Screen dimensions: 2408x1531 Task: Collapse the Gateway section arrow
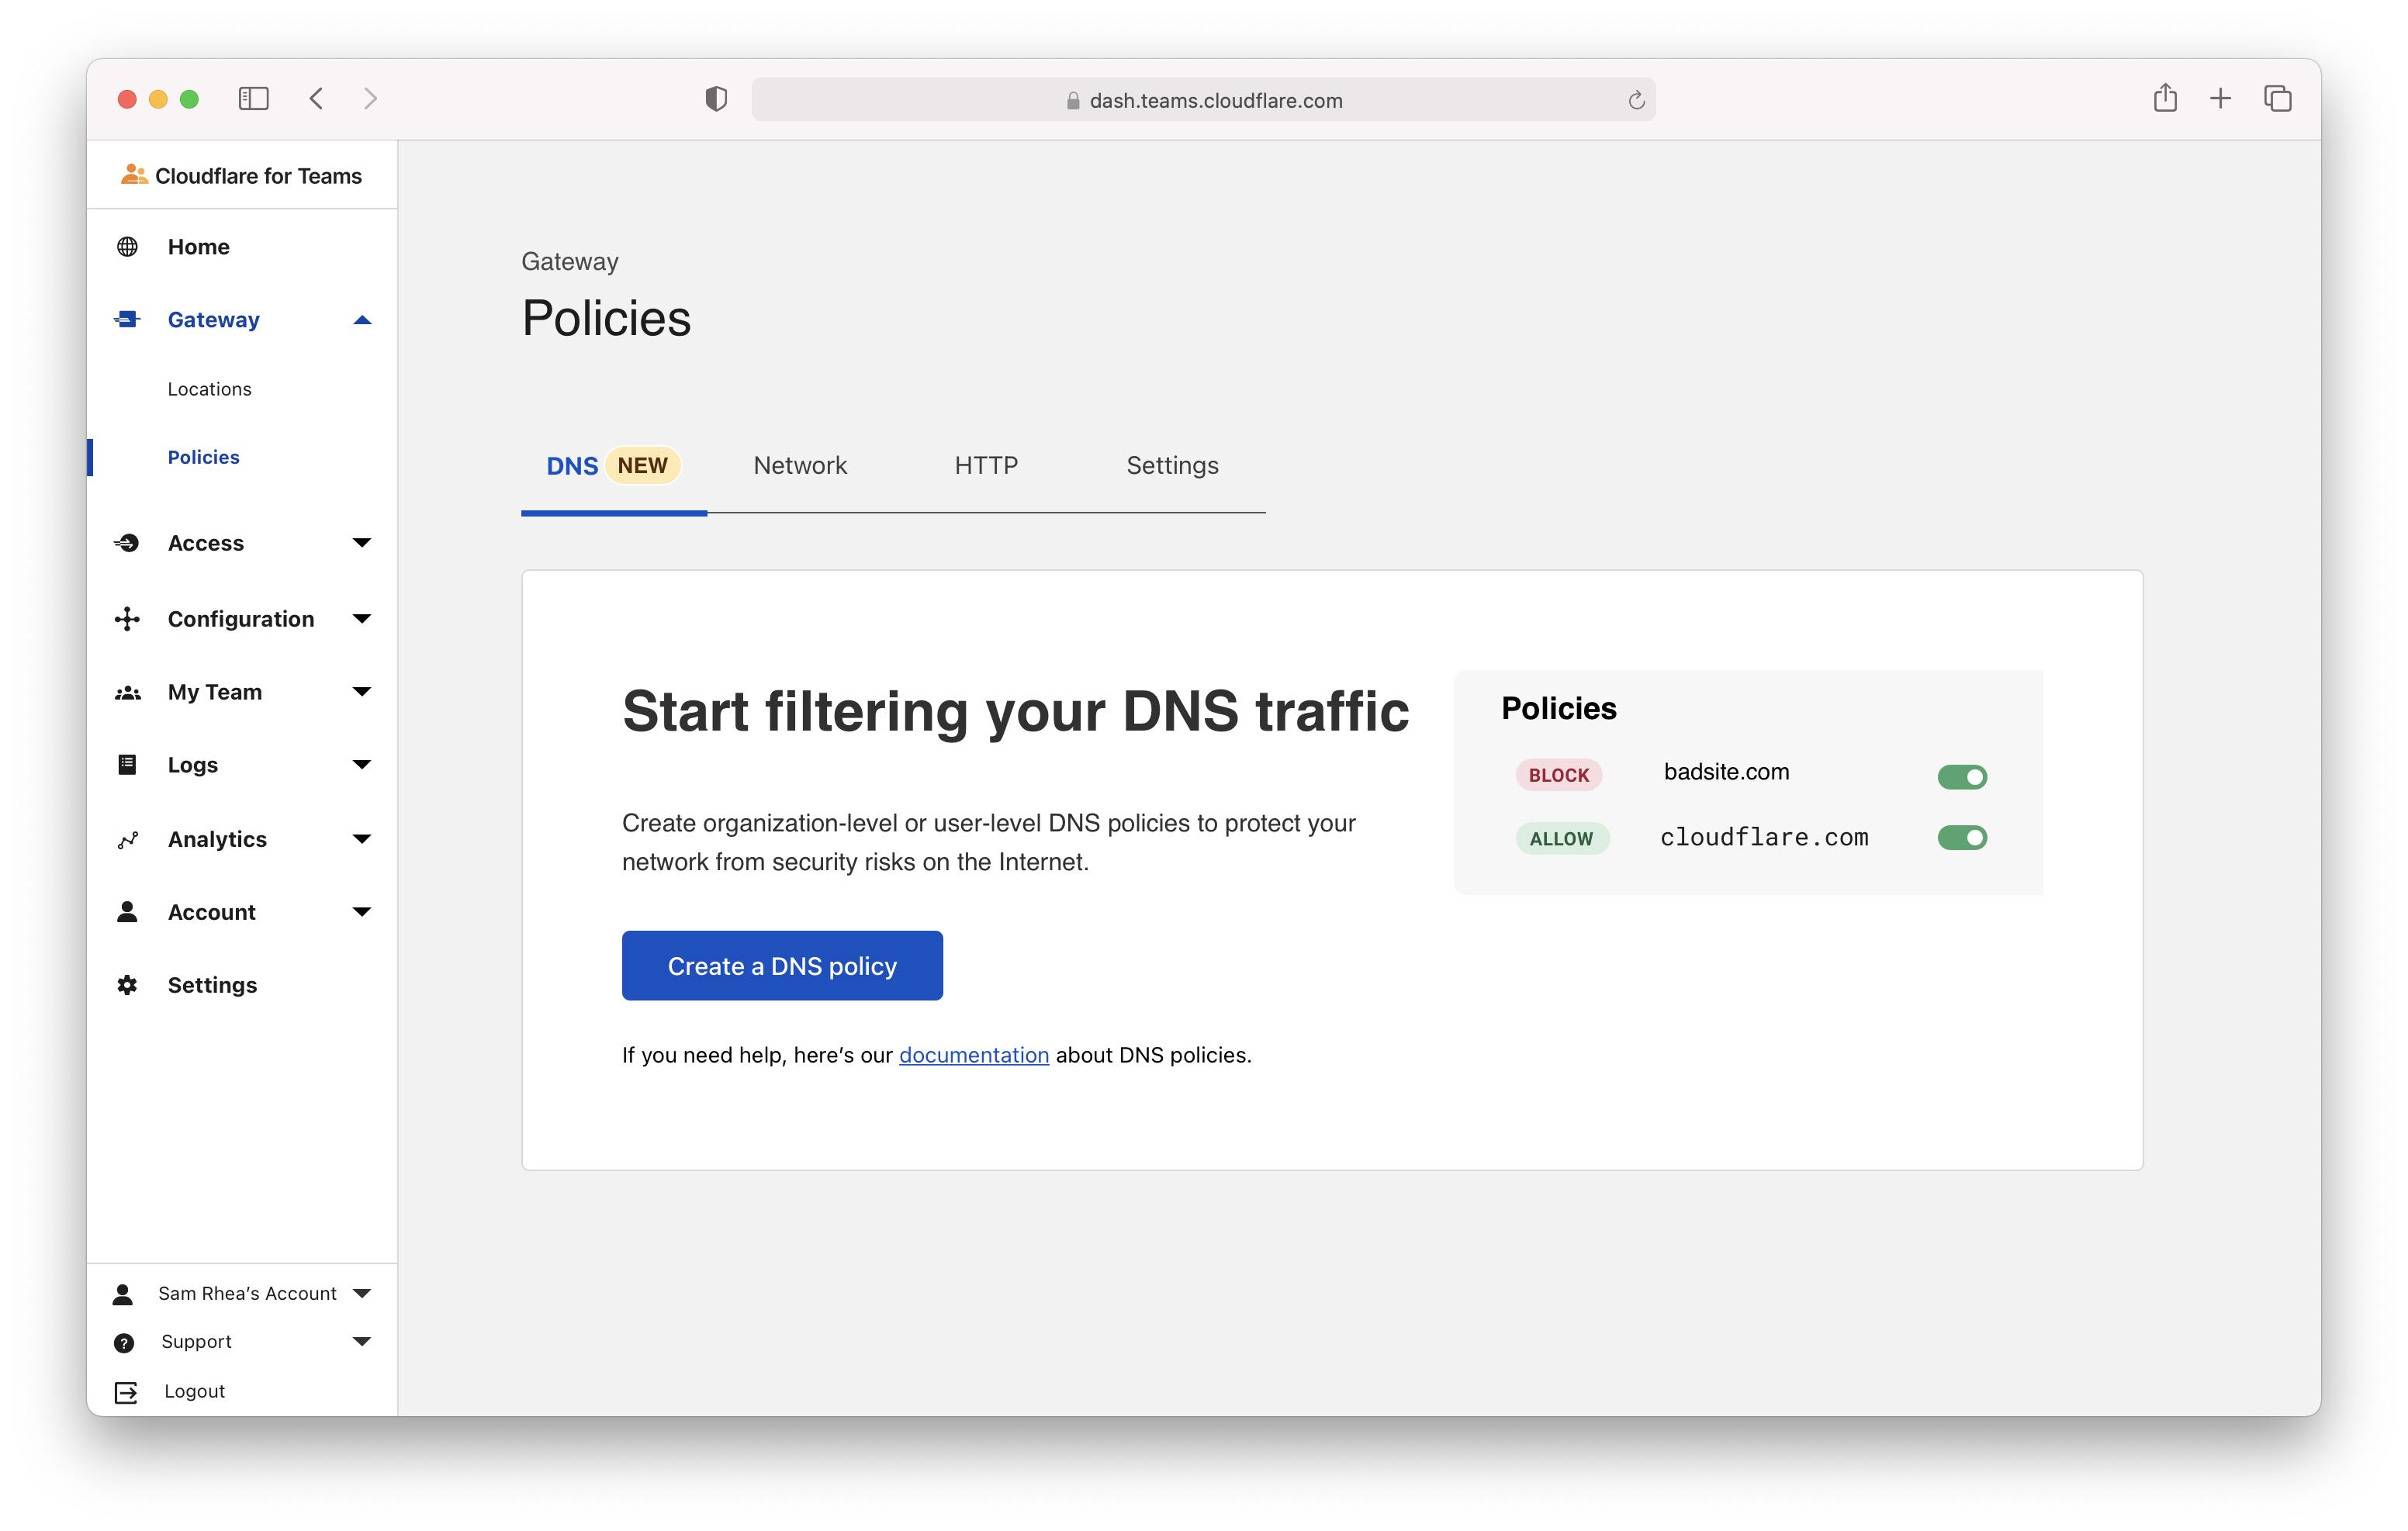362,320
